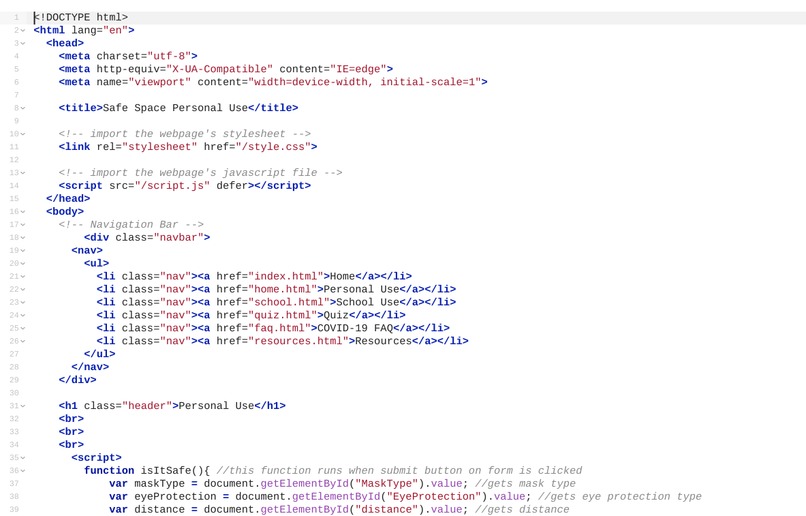Click "width=device-width, initial-scale=1" string
The image size is (806, 516).
[364, 82]
